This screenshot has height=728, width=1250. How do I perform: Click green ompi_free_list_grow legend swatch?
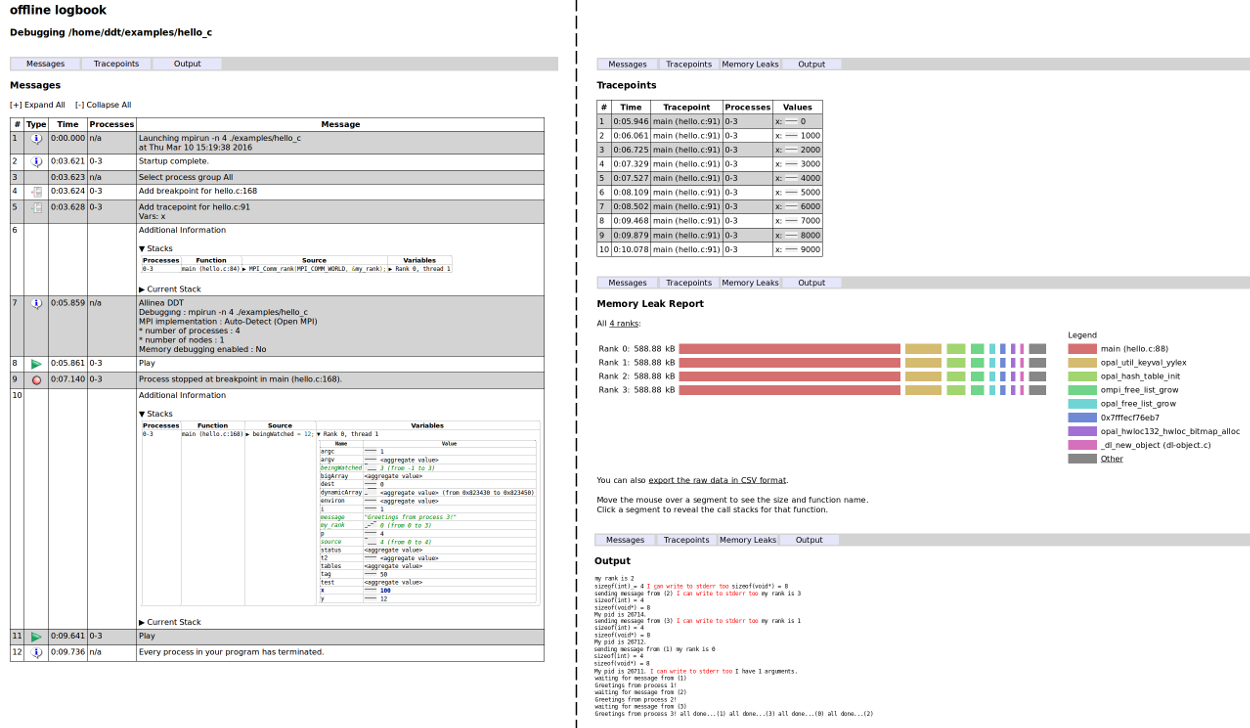(x=1082, y=390)
